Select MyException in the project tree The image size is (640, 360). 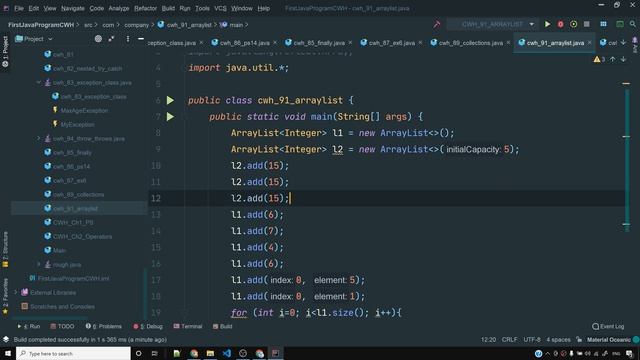(x=77, y=124)
